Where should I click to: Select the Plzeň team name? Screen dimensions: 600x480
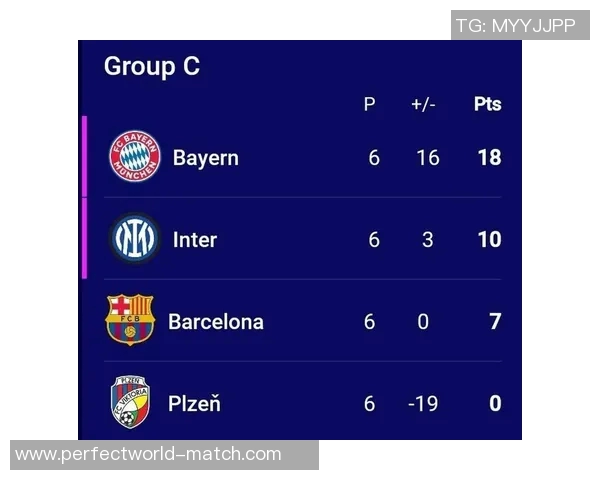click(x=196, y=404)
